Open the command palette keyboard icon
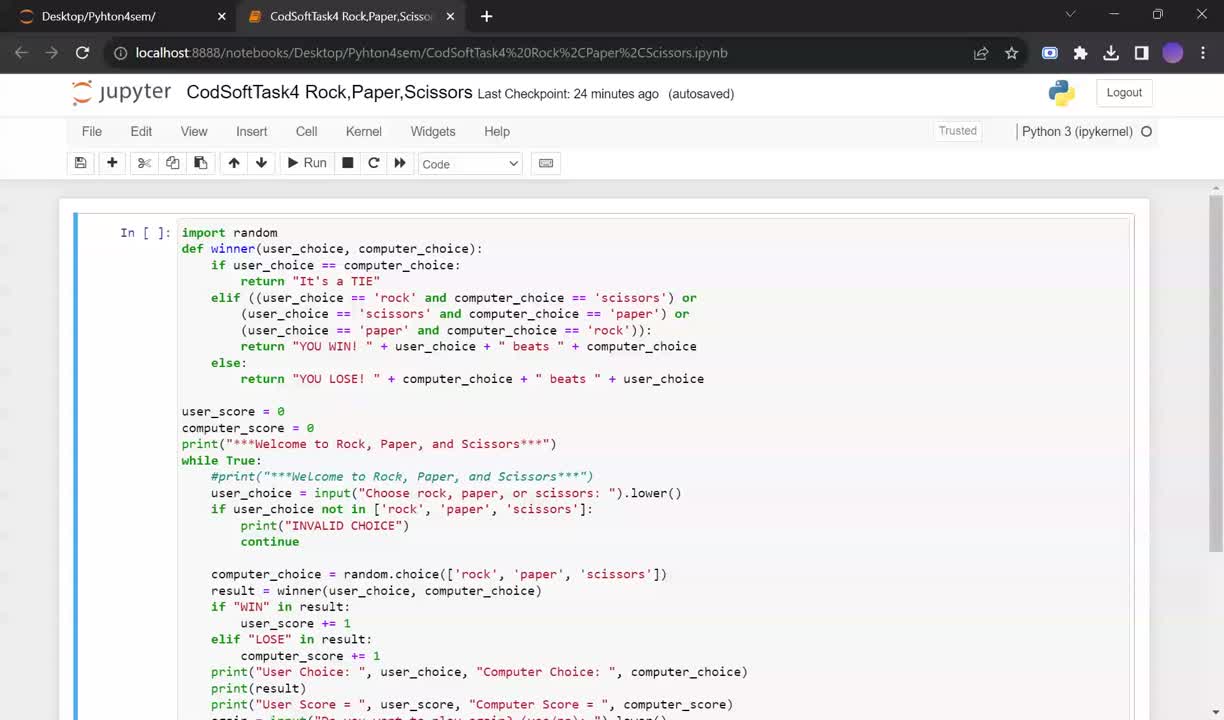1224x720 pixels. tap(546, 163)
